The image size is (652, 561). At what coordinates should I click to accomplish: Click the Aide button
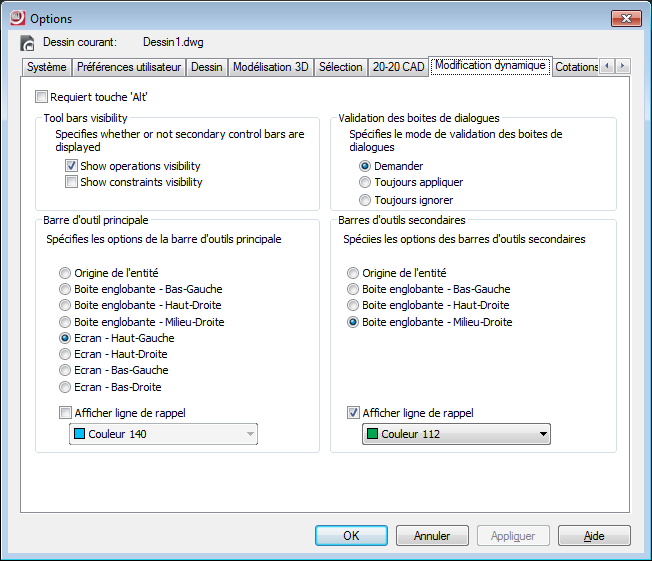pos(594,536)
